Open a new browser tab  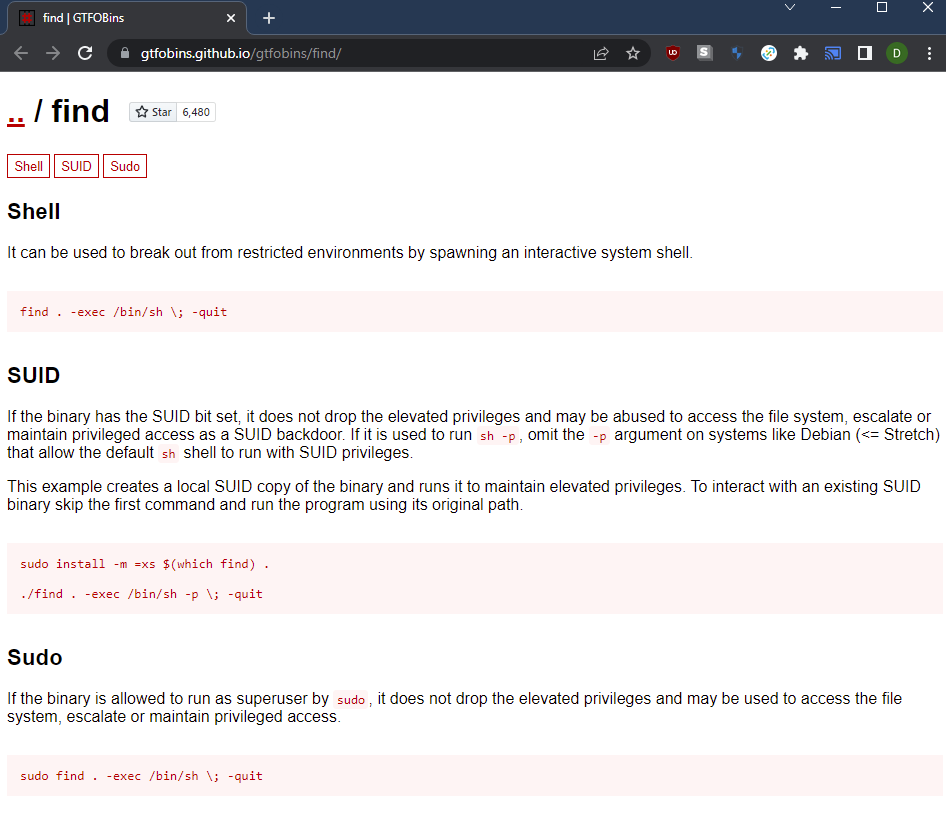(x=269, y=18)
